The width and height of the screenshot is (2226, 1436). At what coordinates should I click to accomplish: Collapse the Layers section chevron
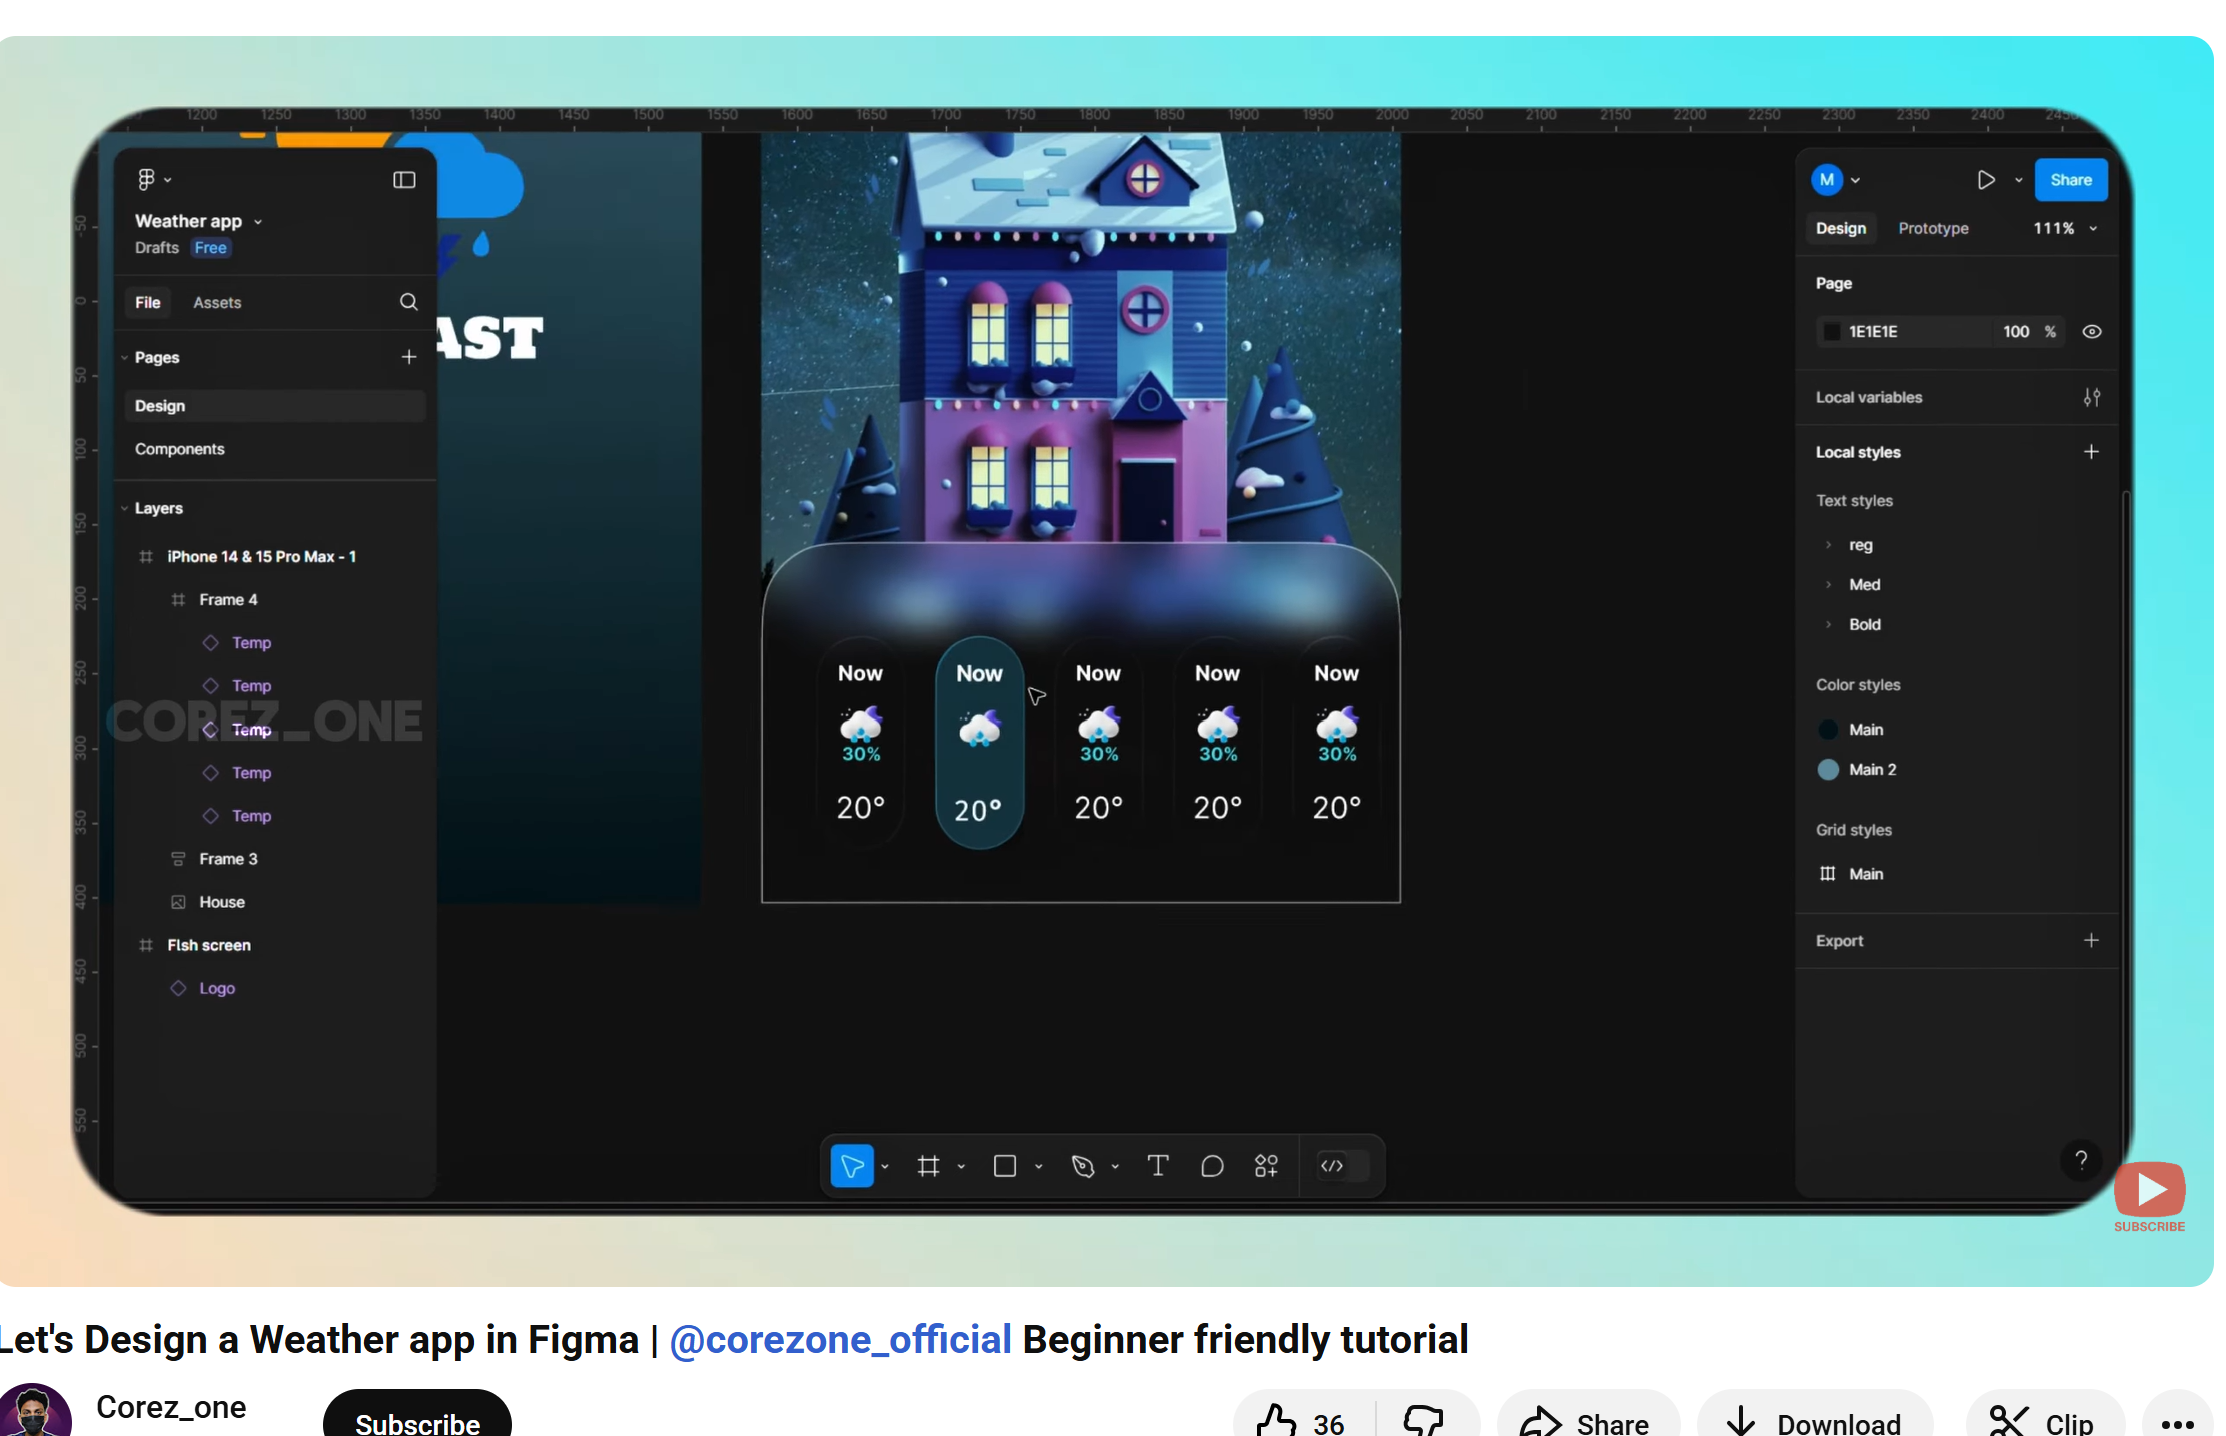(x=125, y=508)
